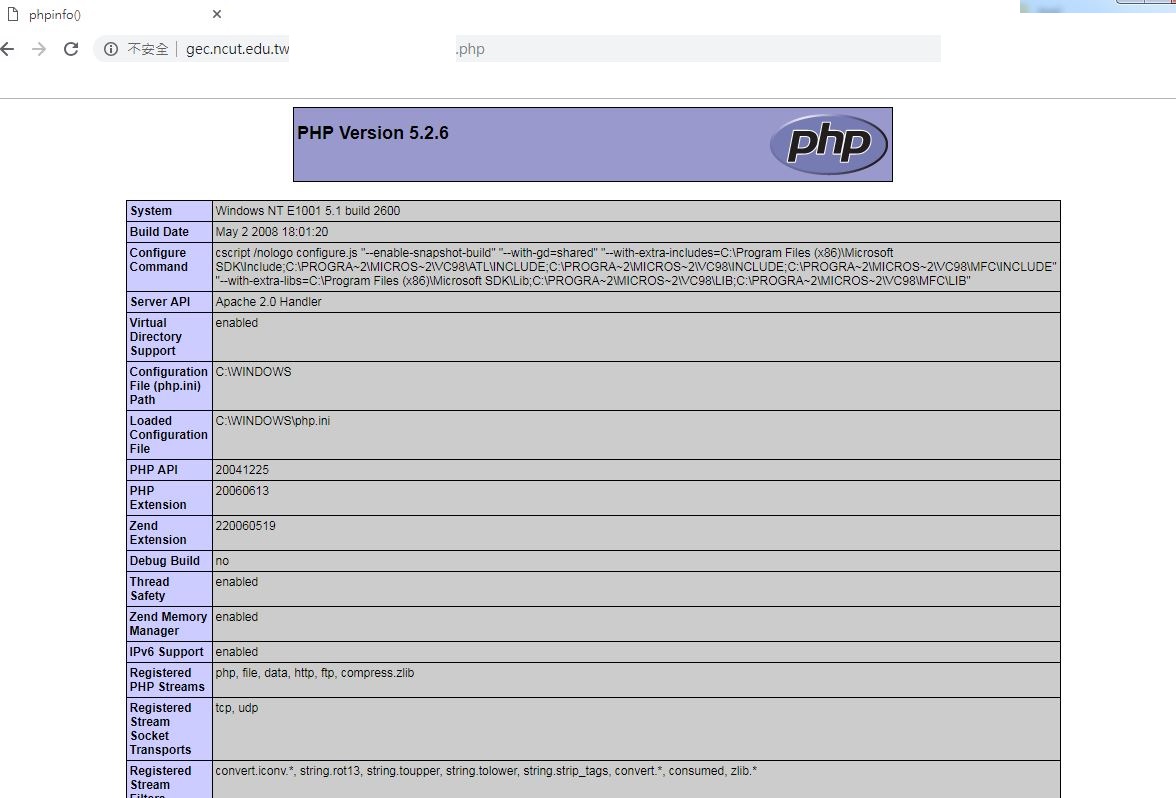Click the 'C:\WINDOWS' path value
This screenshot has height=798, width=1176.
pos(254,371)
